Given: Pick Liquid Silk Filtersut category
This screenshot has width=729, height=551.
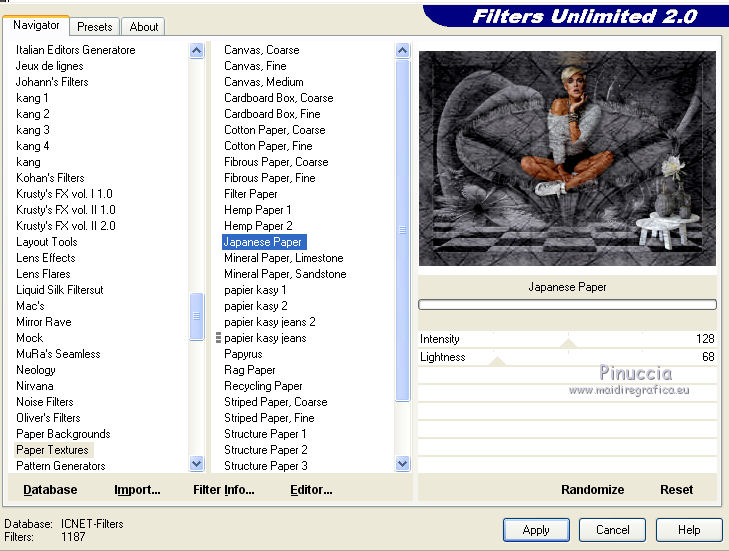Looking at the screenshot, I should 60,290.
